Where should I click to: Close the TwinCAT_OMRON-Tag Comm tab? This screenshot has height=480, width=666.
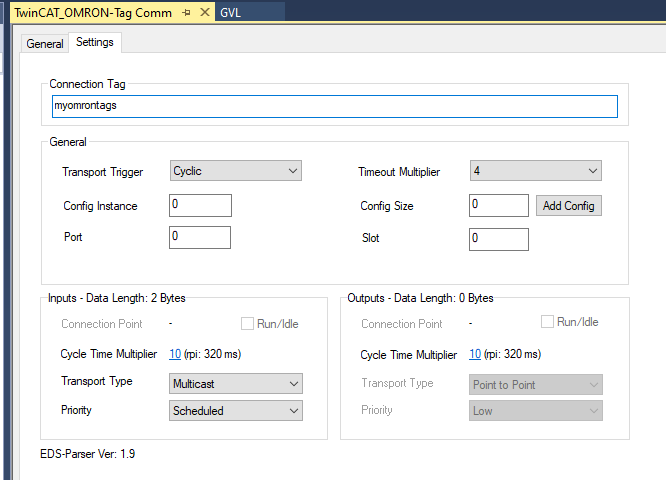[205, 12]
